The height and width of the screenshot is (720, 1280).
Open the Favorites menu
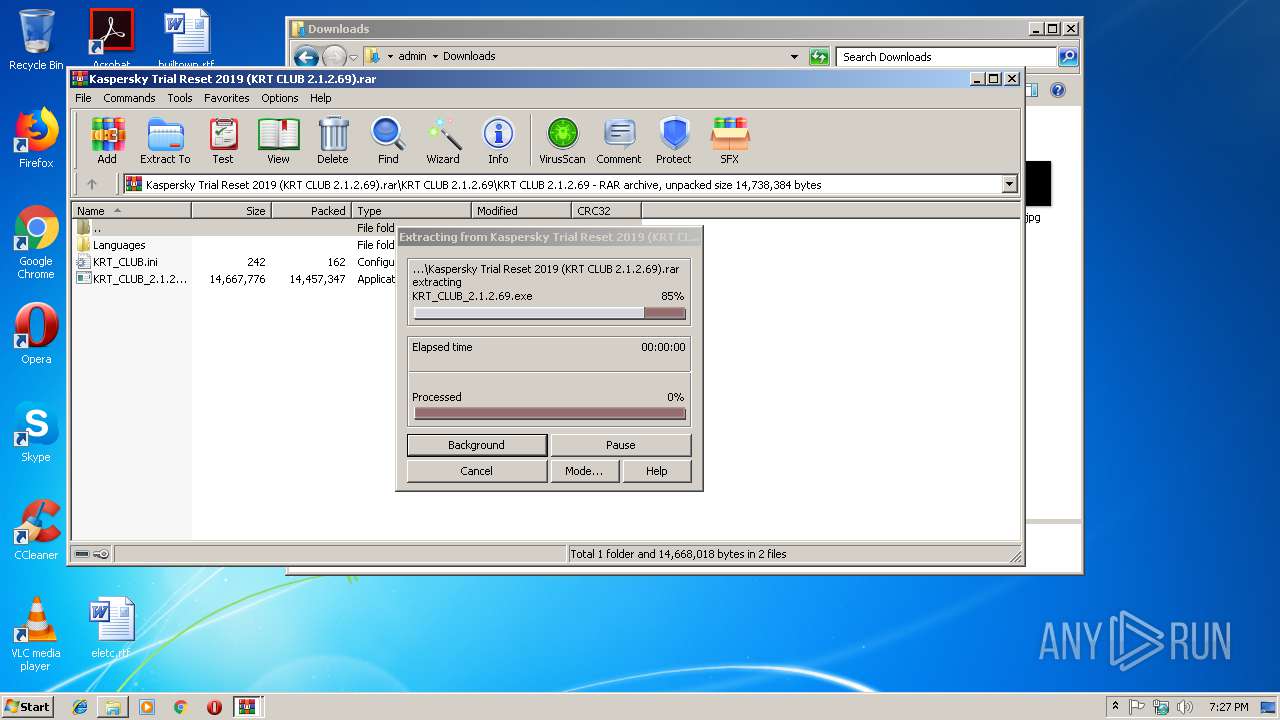click(227, 98)
